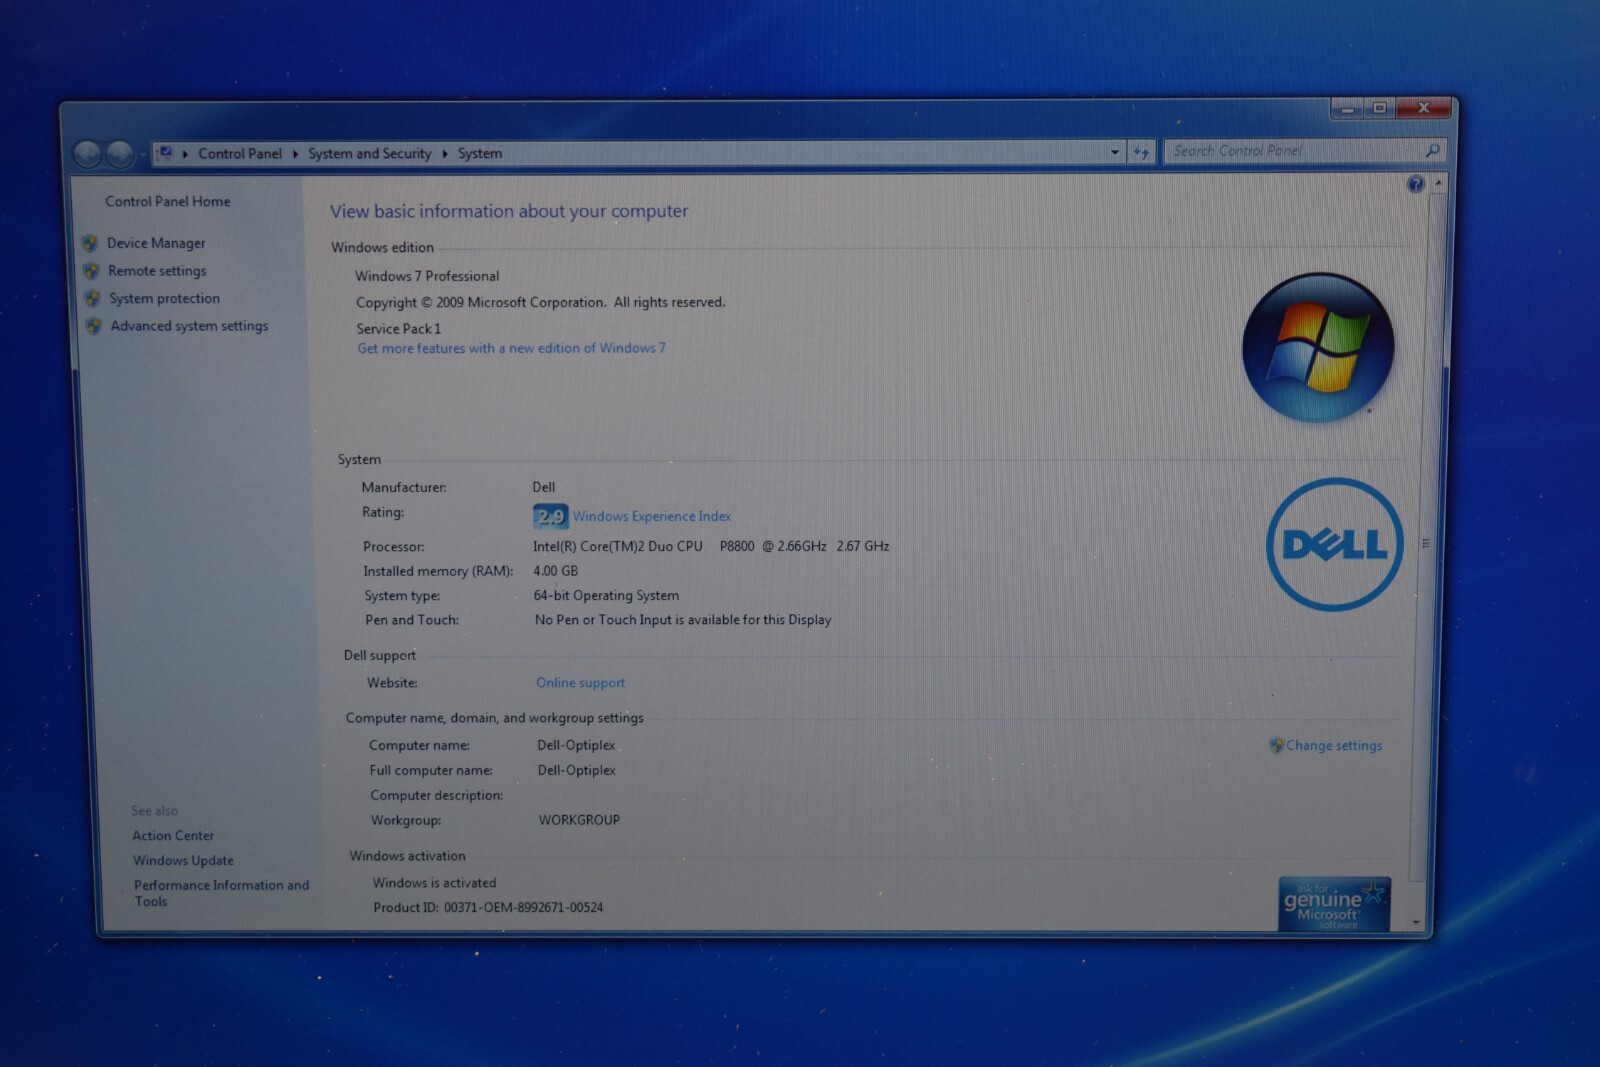This screenshot has height=1067, width=1600.
Task: Select System and Security breadcrumb segment
Action: point(369,153)
